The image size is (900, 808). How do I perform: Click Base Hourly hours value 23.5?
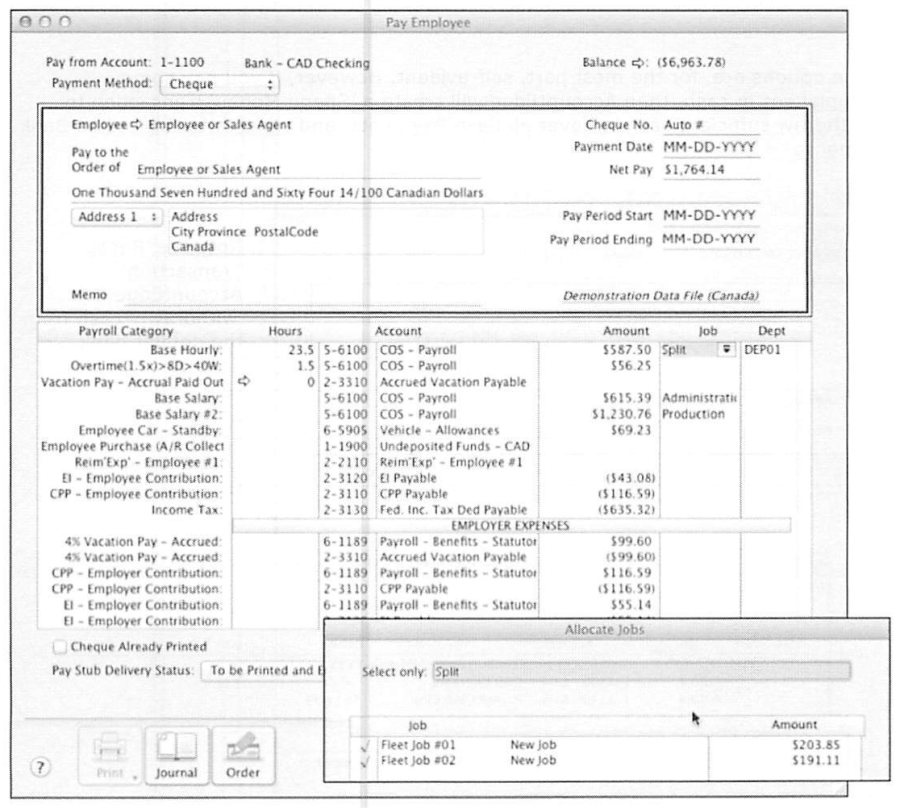301,350
